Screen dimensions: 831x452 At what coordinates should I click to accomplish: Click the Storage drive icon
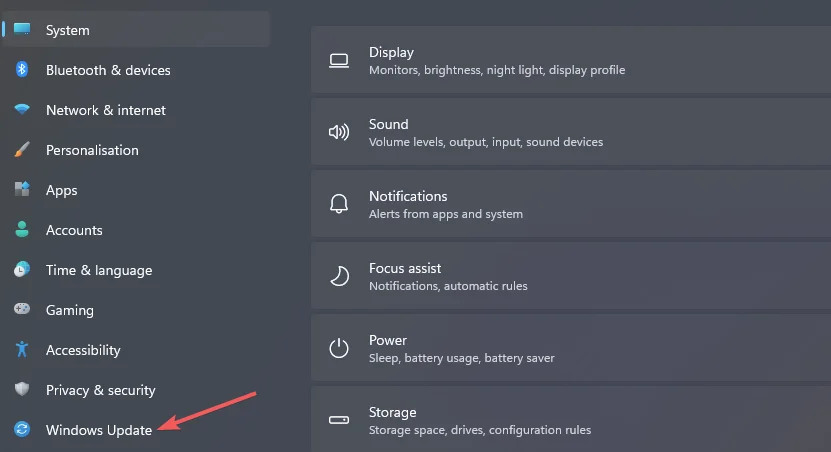tap(339, 420)
